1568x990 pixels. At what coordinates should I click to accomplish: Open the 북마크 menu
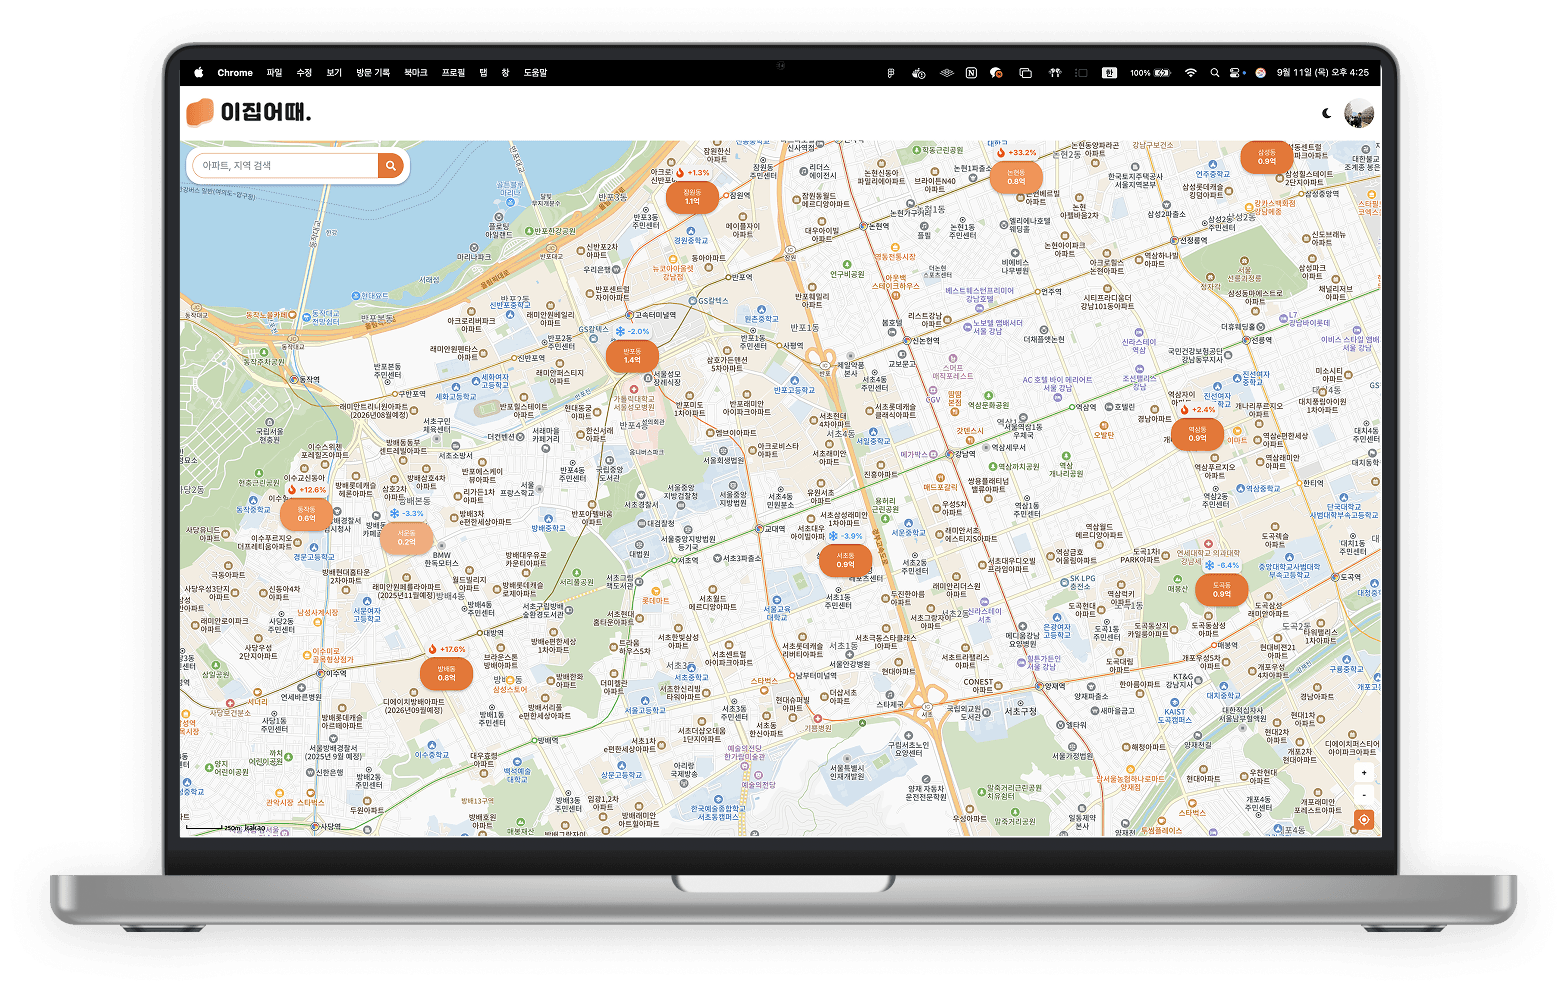point(415,73)
